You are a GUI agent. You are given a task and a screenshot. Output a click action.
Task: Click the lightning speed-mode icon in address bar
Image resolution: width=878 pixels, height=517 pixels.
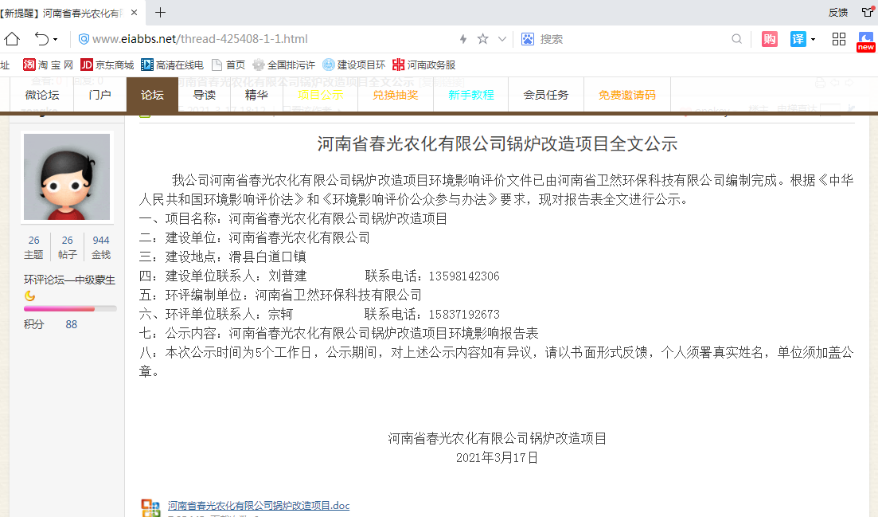[x=462, y=39]
